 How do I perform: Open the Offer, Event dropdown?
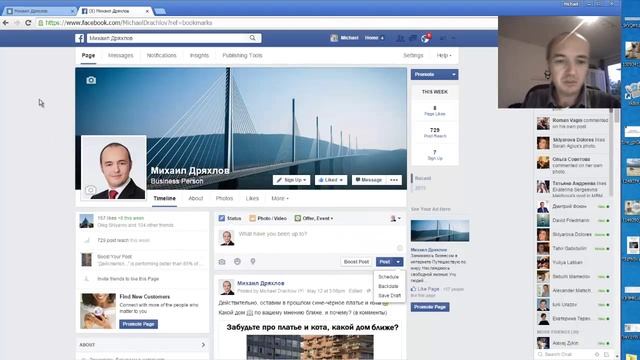[314, 218]
